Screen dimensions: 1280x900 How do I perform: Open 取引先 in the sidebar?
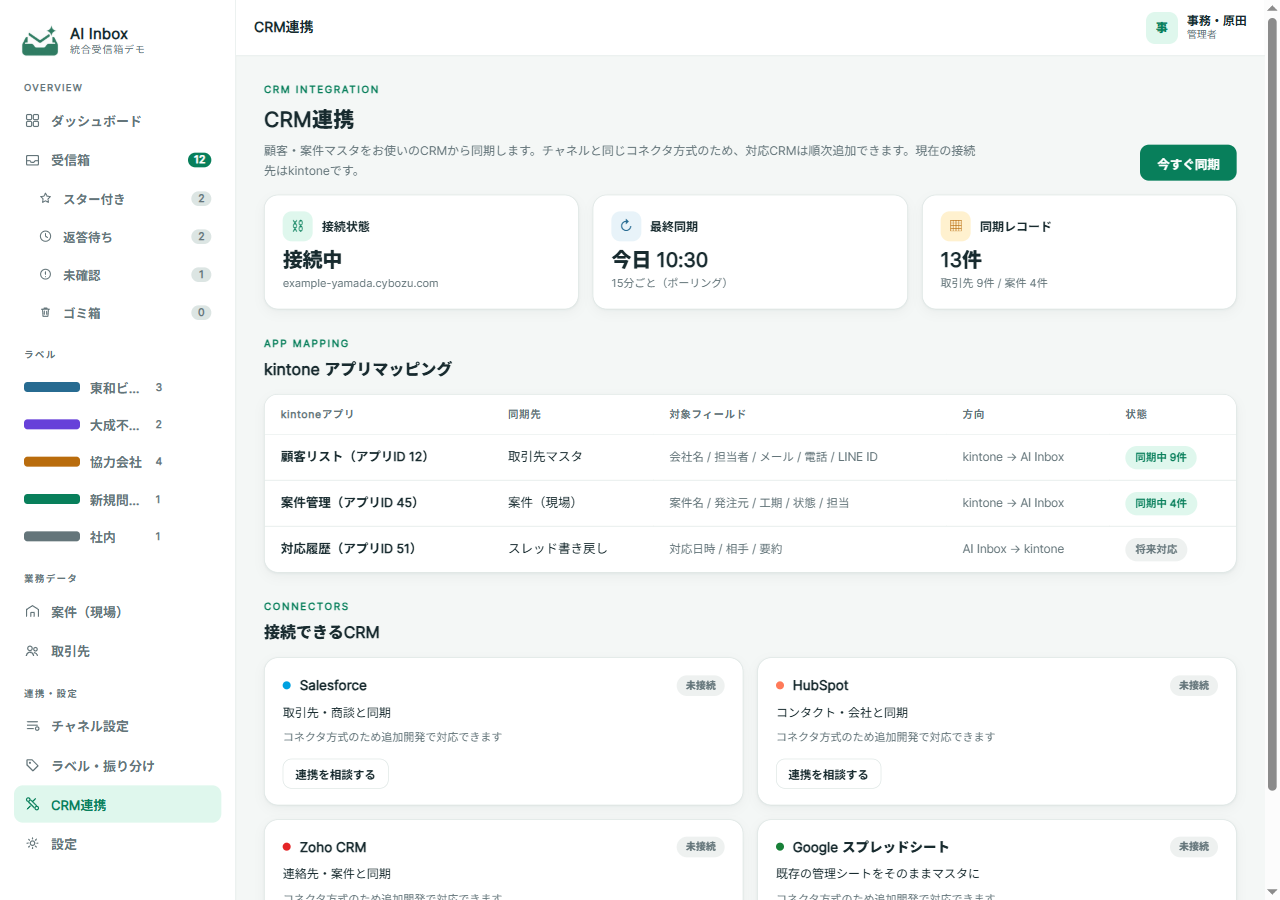[118, 651]
